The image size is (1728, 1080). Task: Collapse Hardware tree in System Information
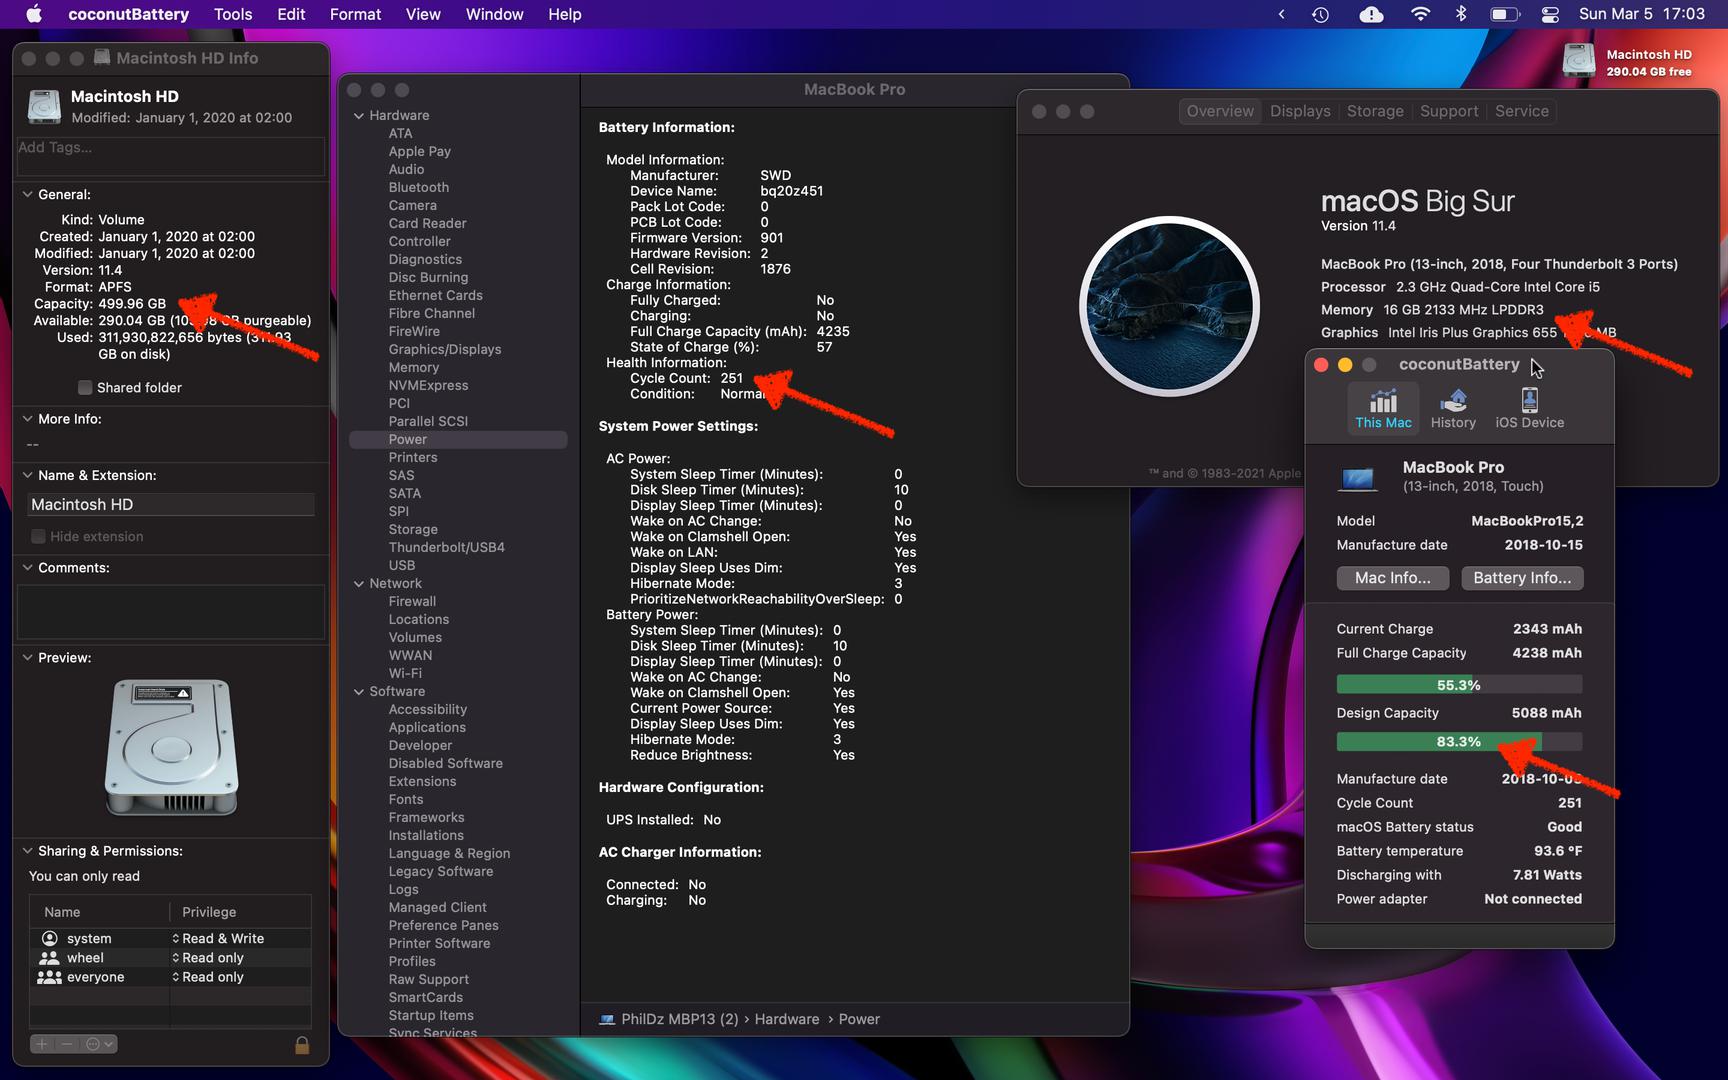click(359, 116)
